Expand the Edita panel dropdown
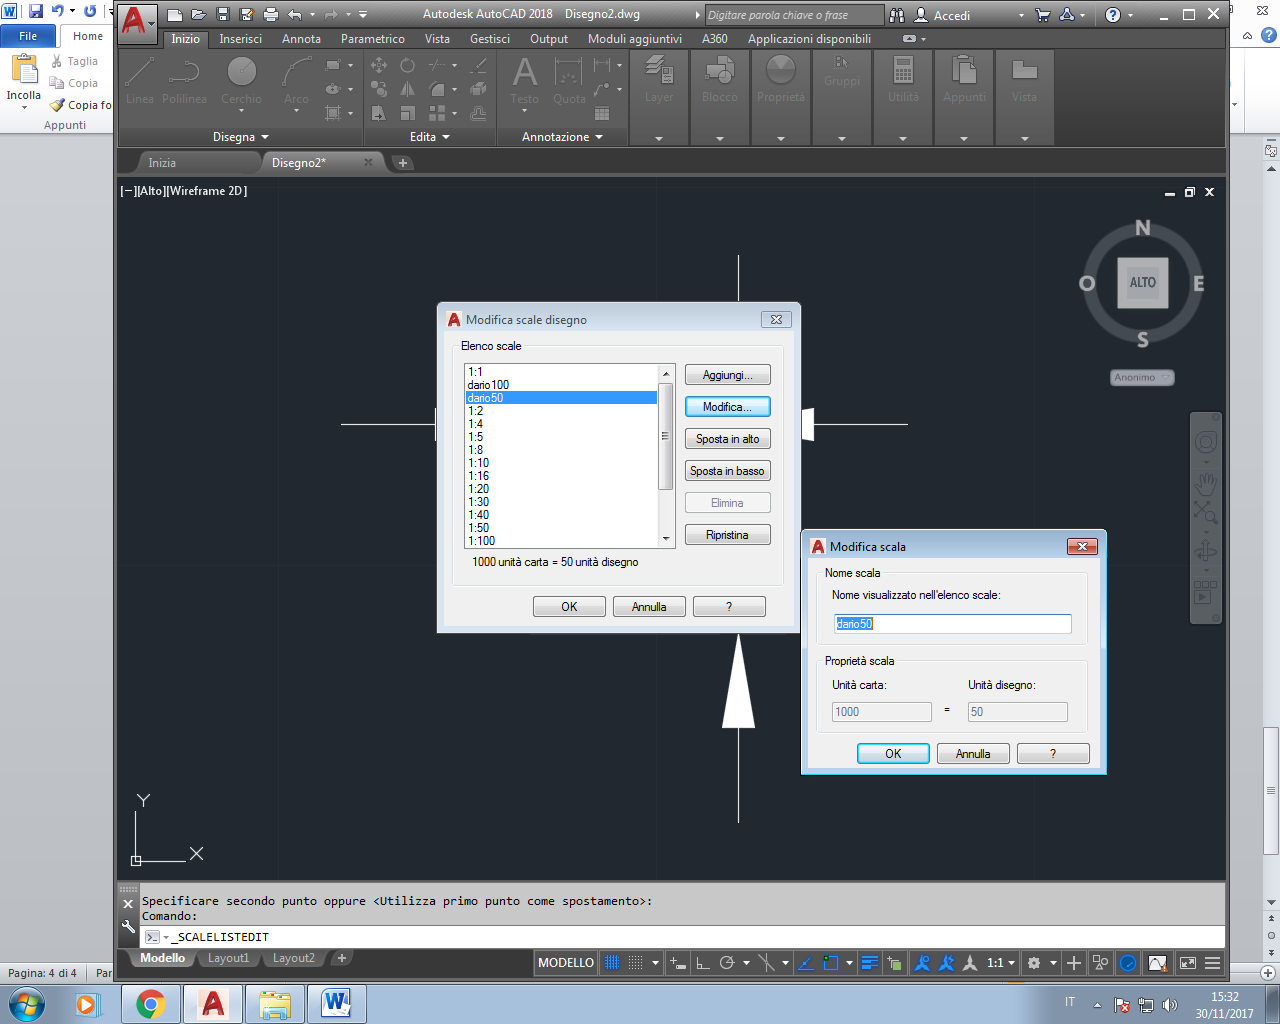The image size is (1280, 1024). click(430, 137)
